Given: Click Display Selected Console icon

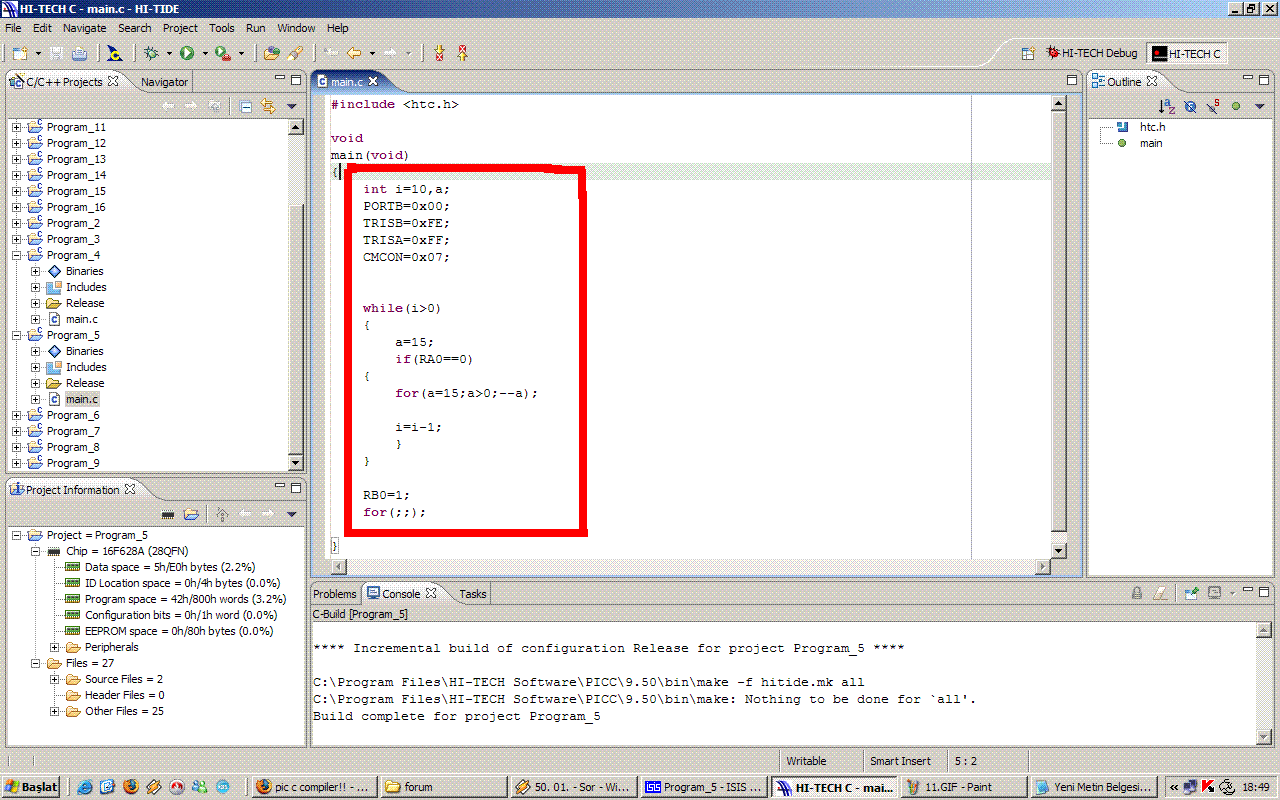Looking at the screenshot, I should (1215, 593).
